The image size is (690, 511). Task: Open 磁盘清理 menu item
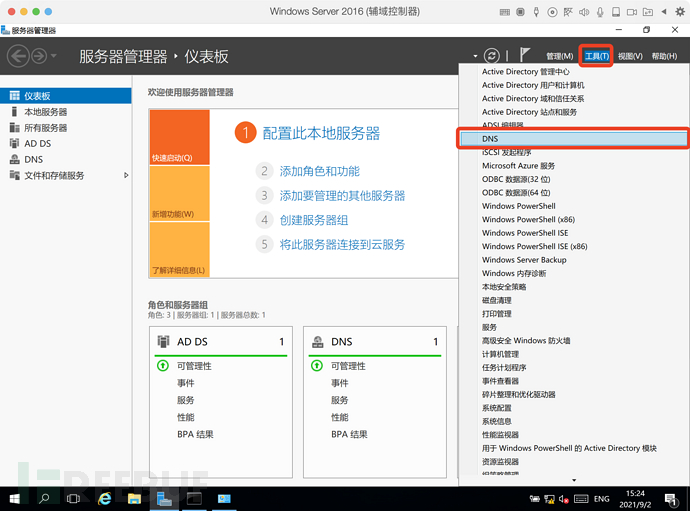pyautogui.click(x=496, y=300)
